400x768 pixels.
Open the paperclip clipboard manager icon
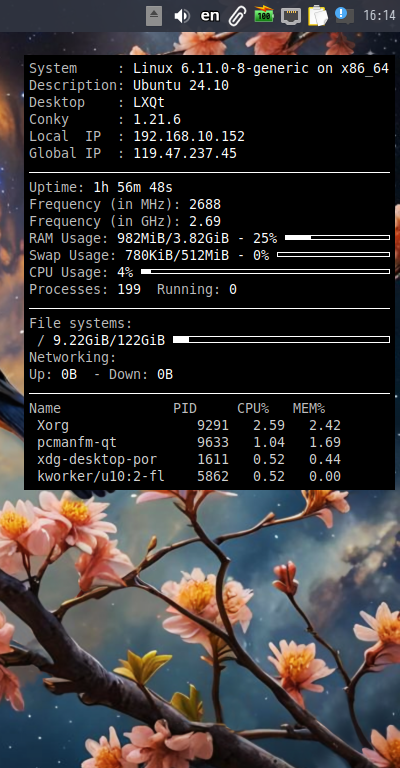pos(237,16)
